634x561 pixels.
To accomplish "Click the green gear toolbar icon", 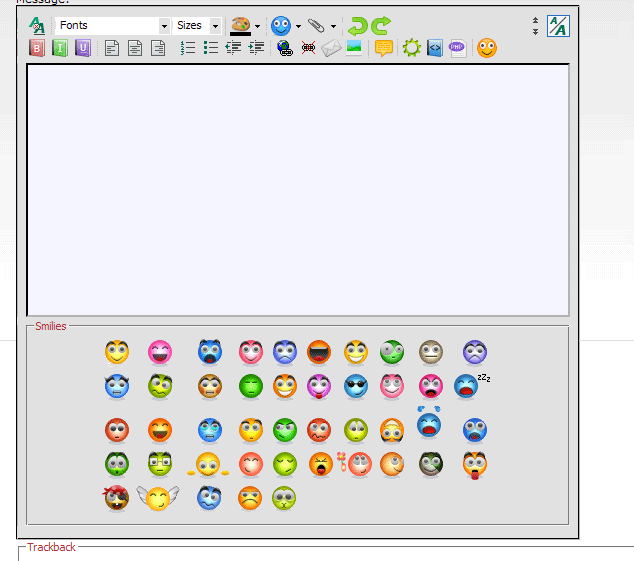I will [412, 48].
